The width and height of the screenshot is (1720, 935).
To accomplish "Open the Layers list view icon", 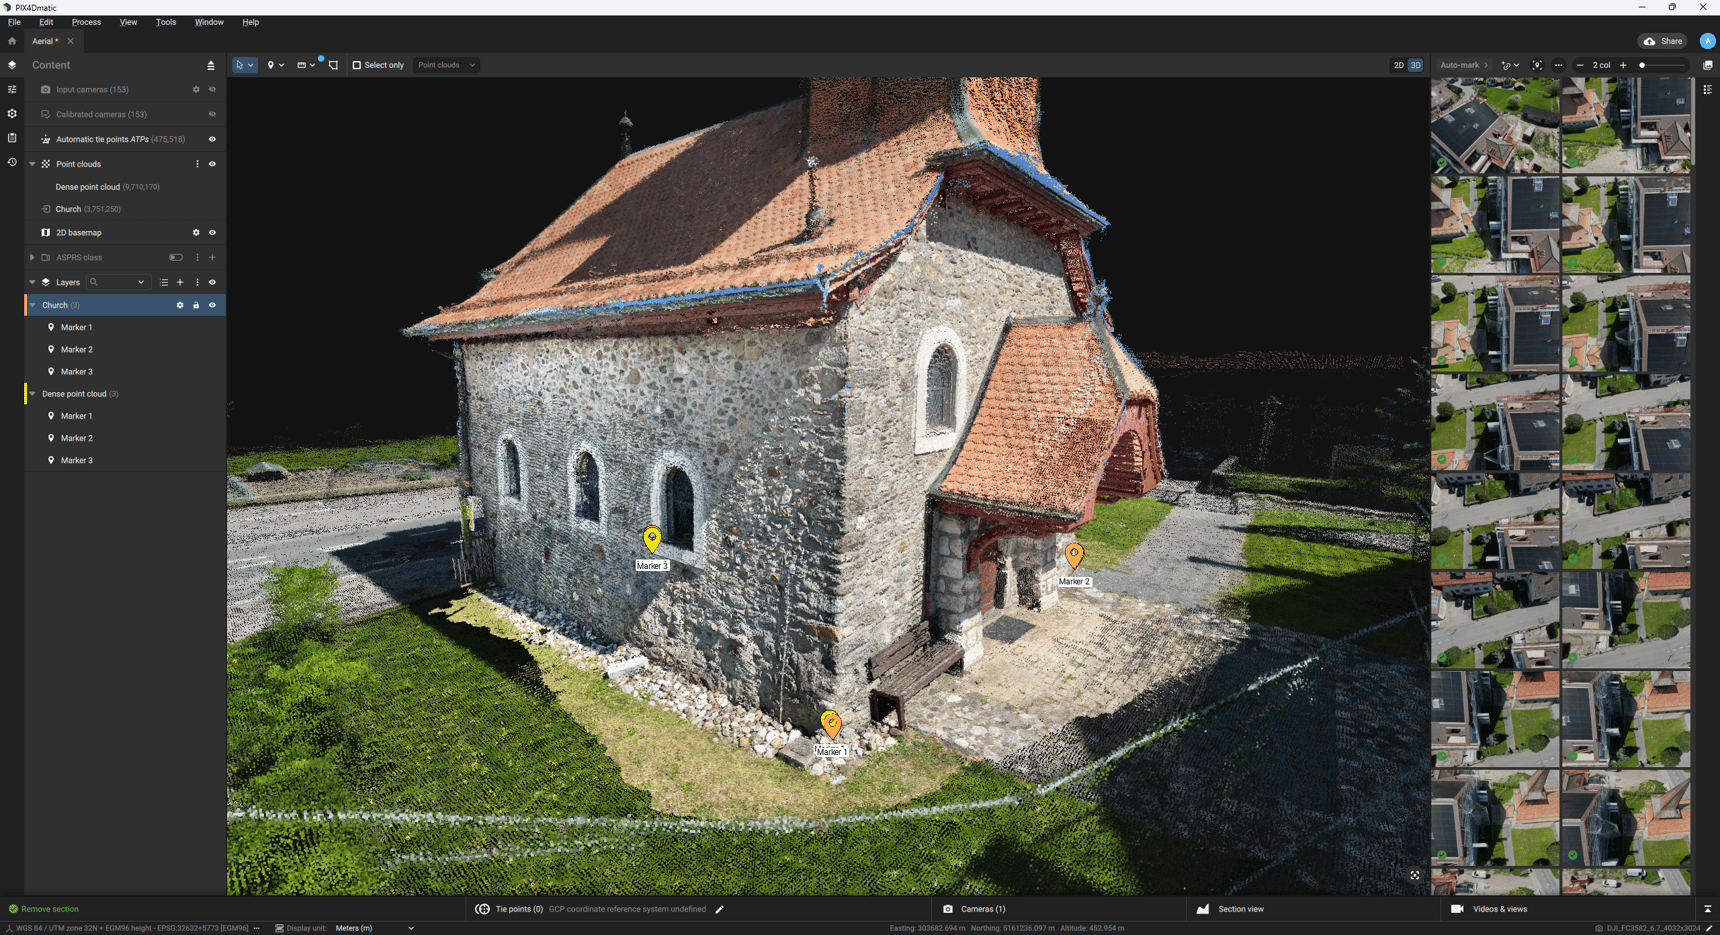I will pyautogui.click(x=164, y=282).
